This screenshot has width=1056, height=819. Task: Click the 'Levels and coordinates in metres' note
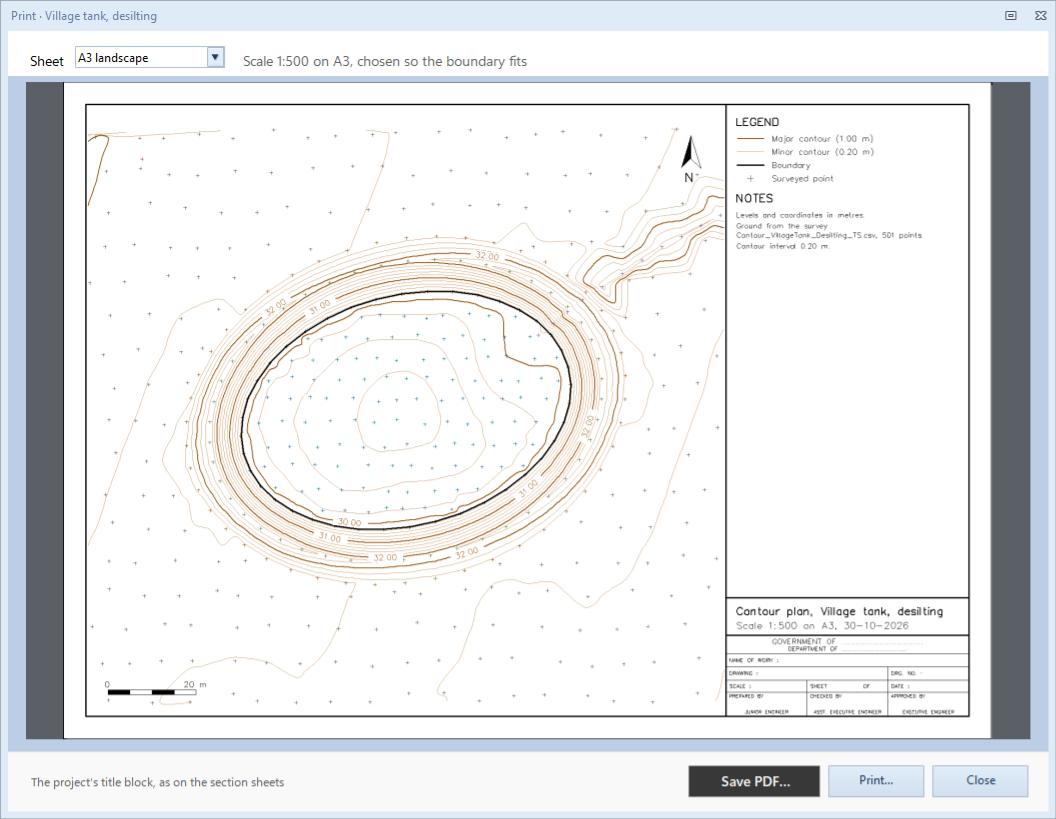pos(799,216)
